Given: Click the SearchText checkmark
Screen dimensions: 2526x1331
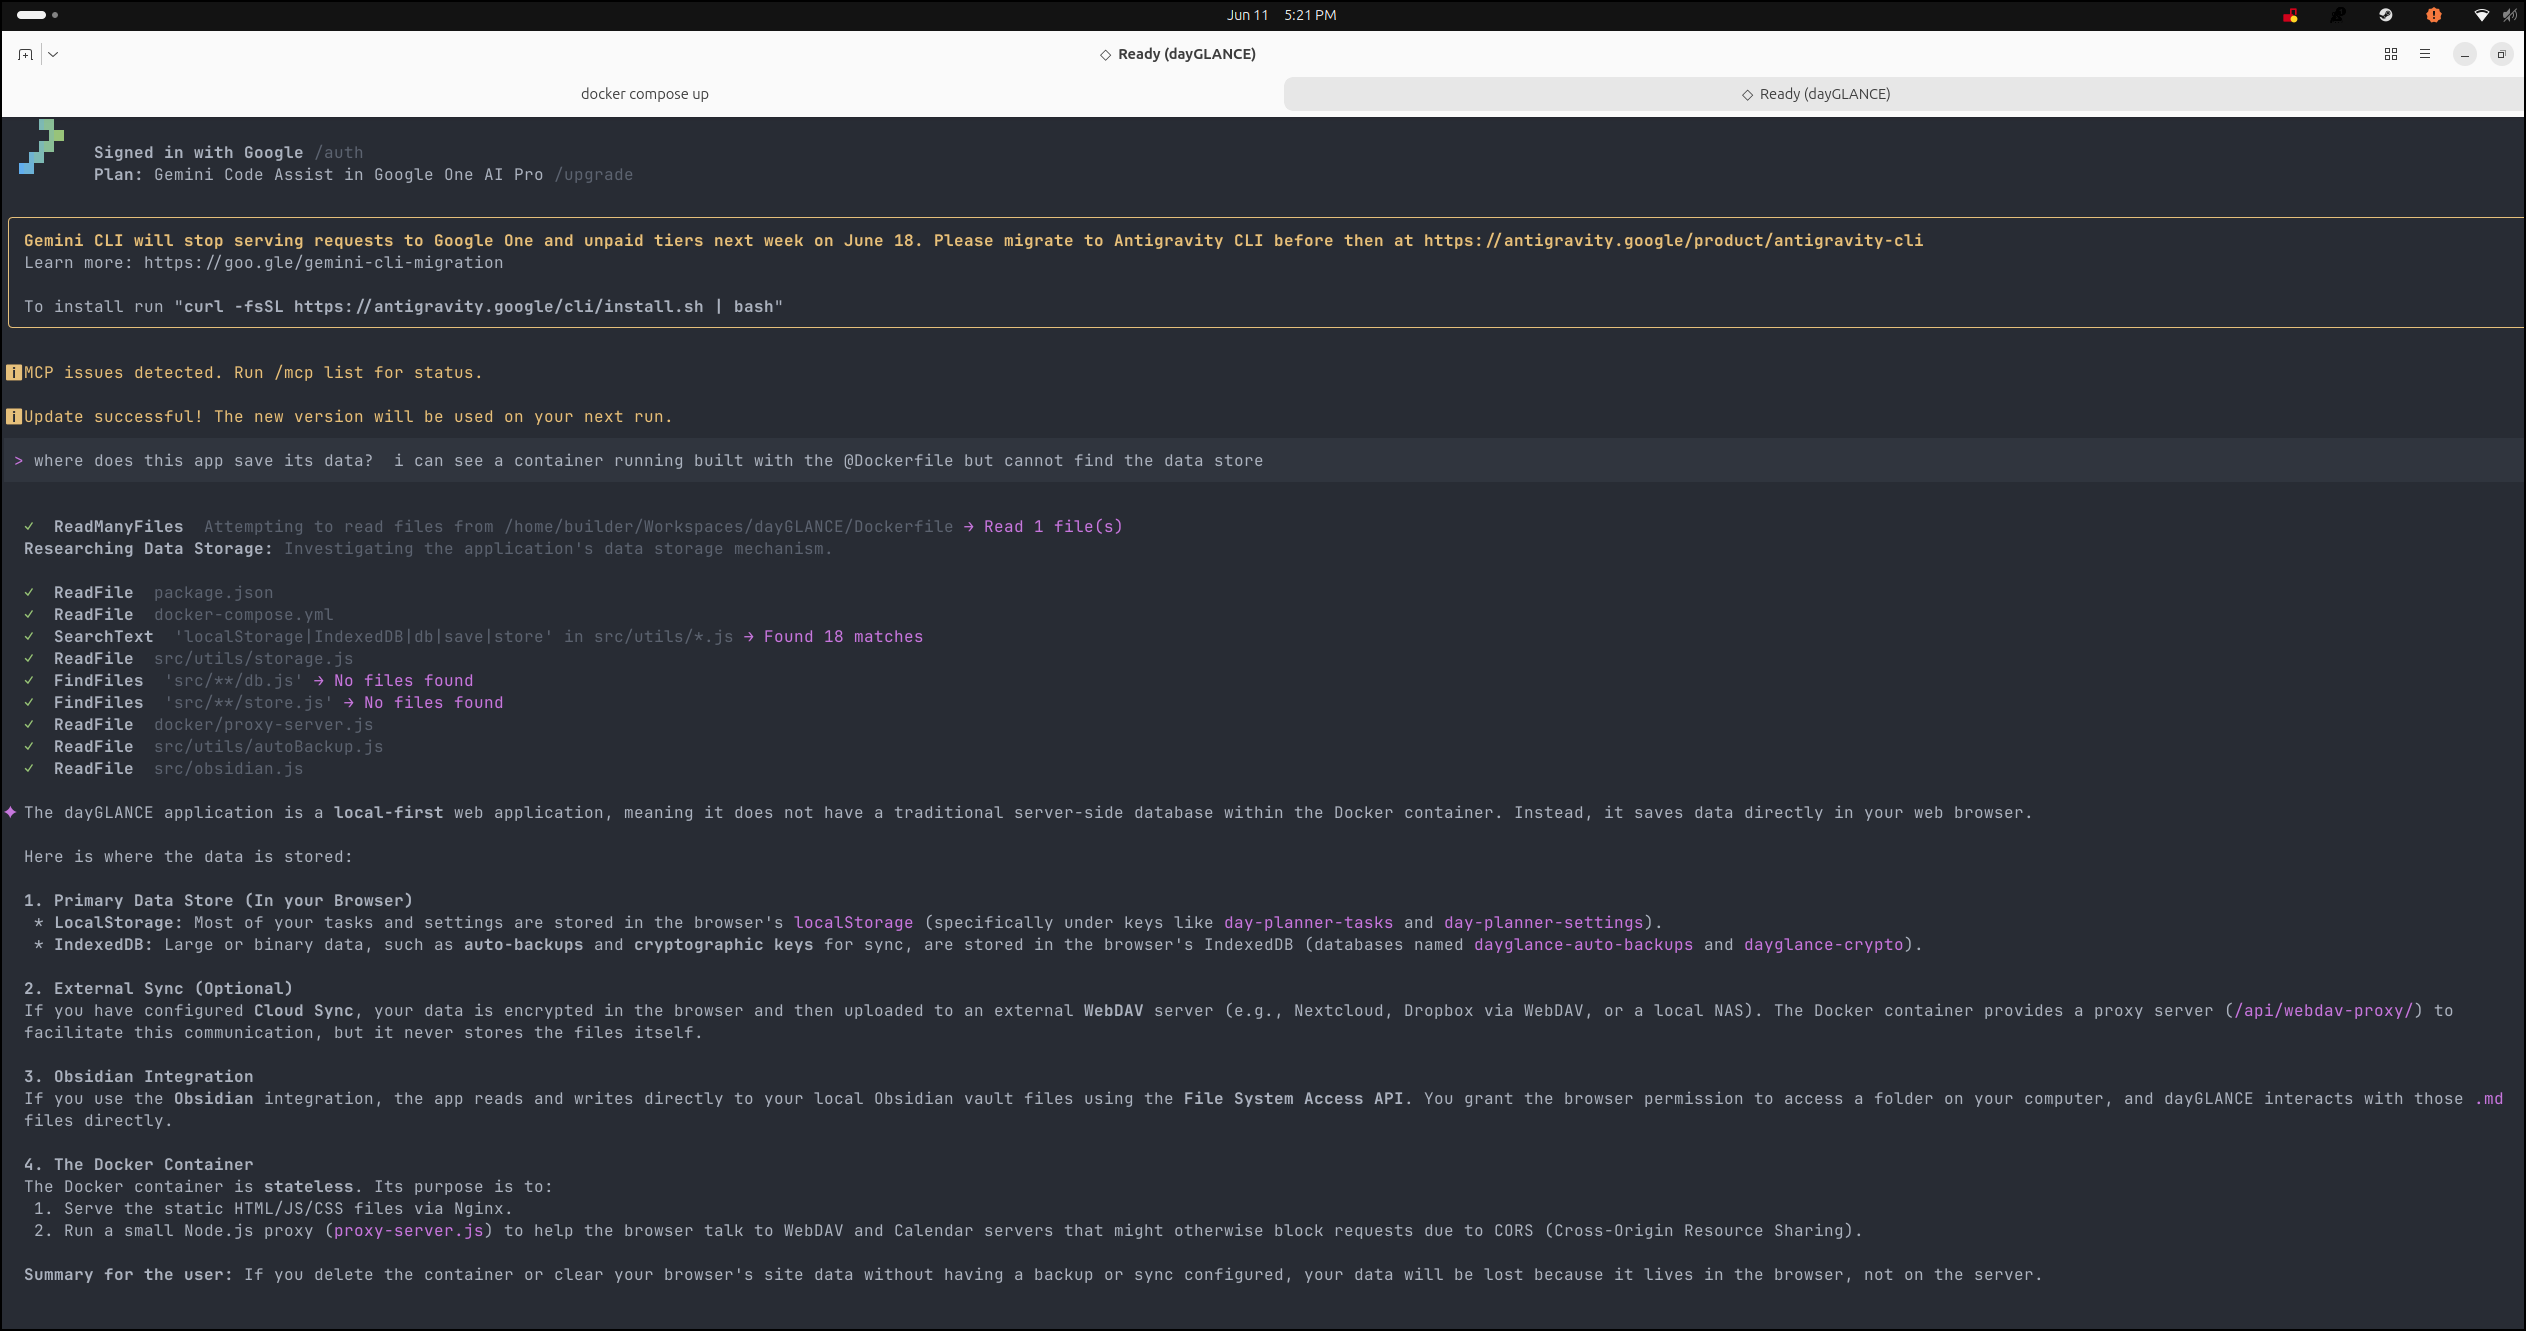Looking at the screenshot, I should pyautogui.click(x=29, y=637).
